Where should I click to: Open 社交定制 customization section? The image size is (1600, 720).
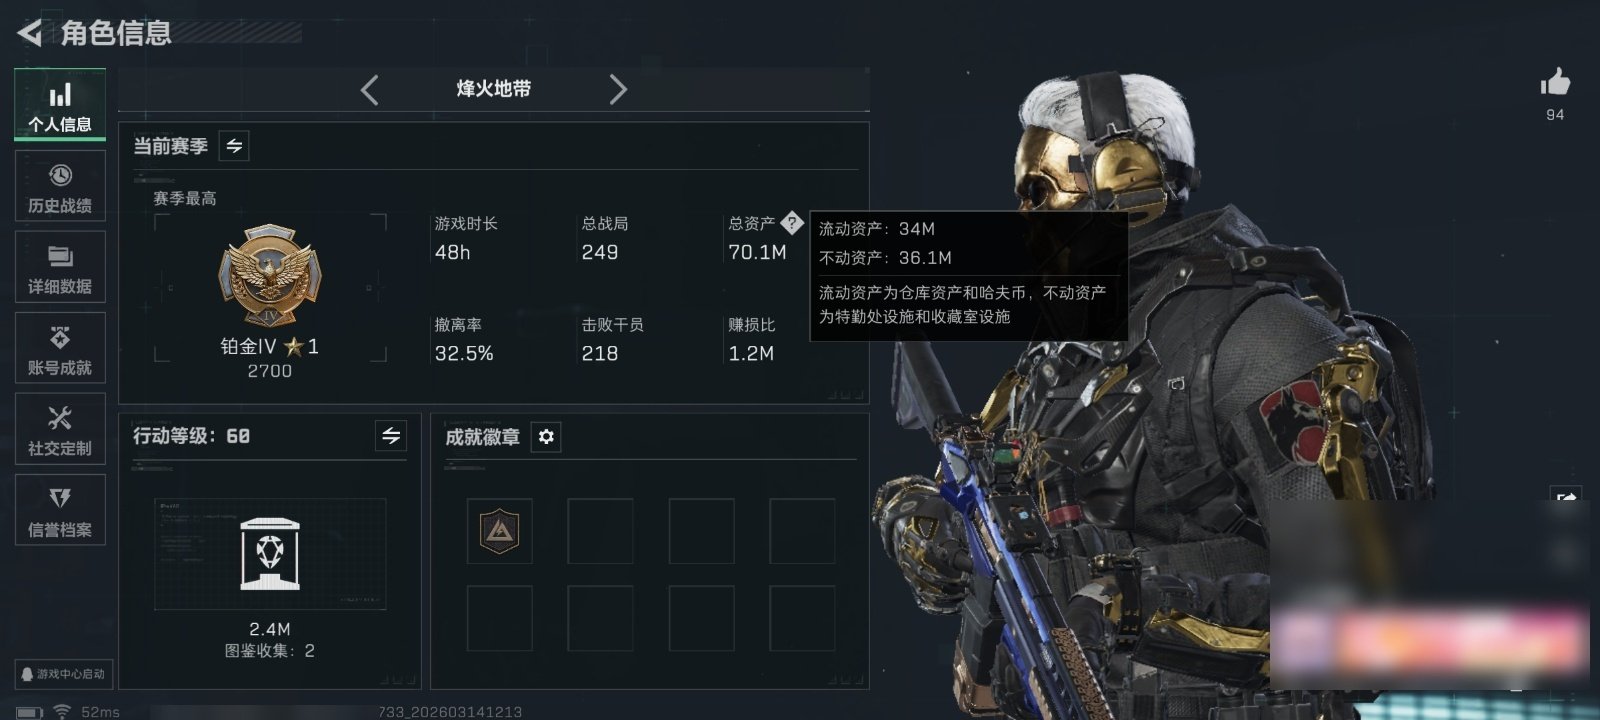60,429
